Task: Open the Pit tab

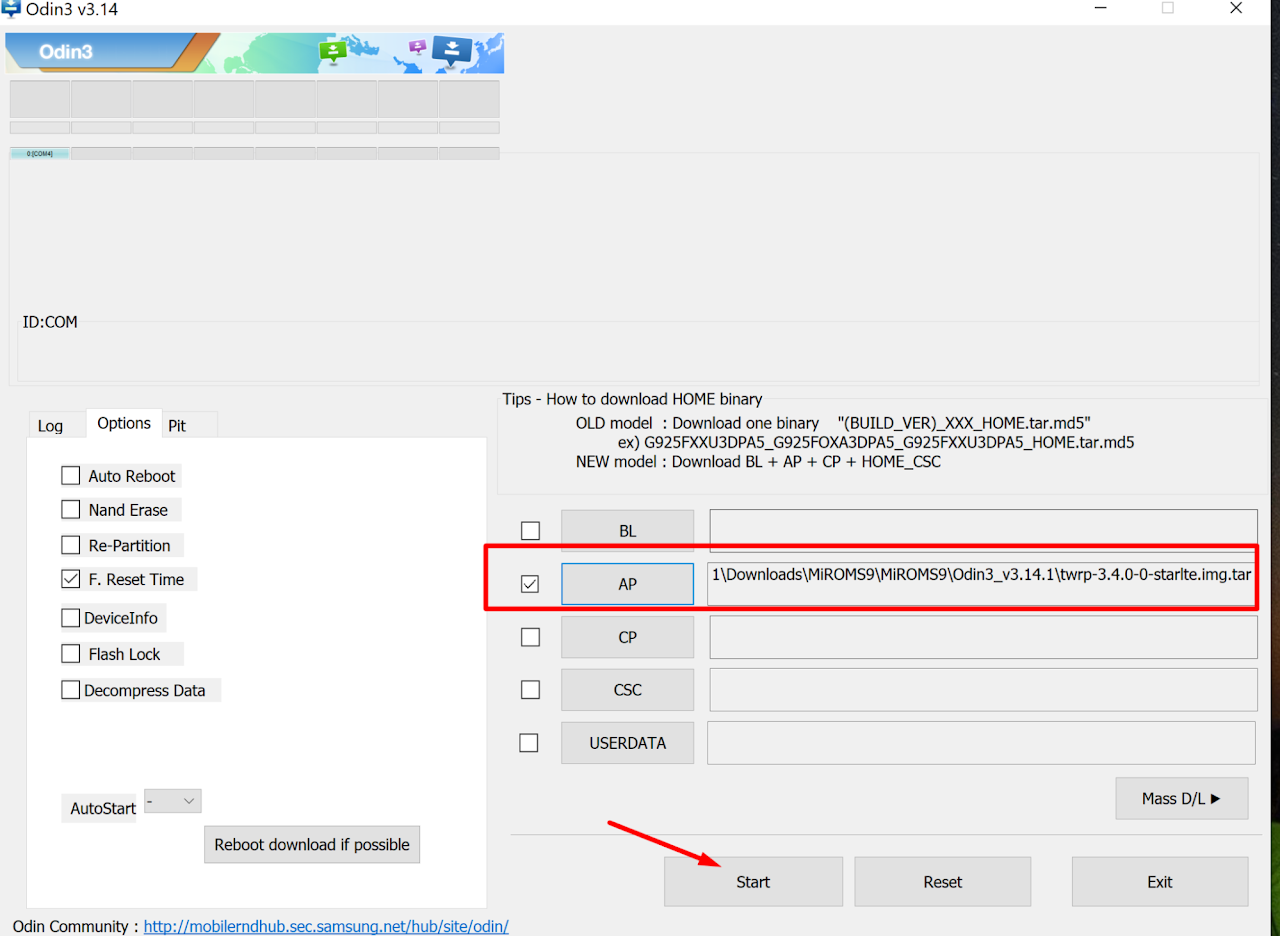Action: pos(177,426)
